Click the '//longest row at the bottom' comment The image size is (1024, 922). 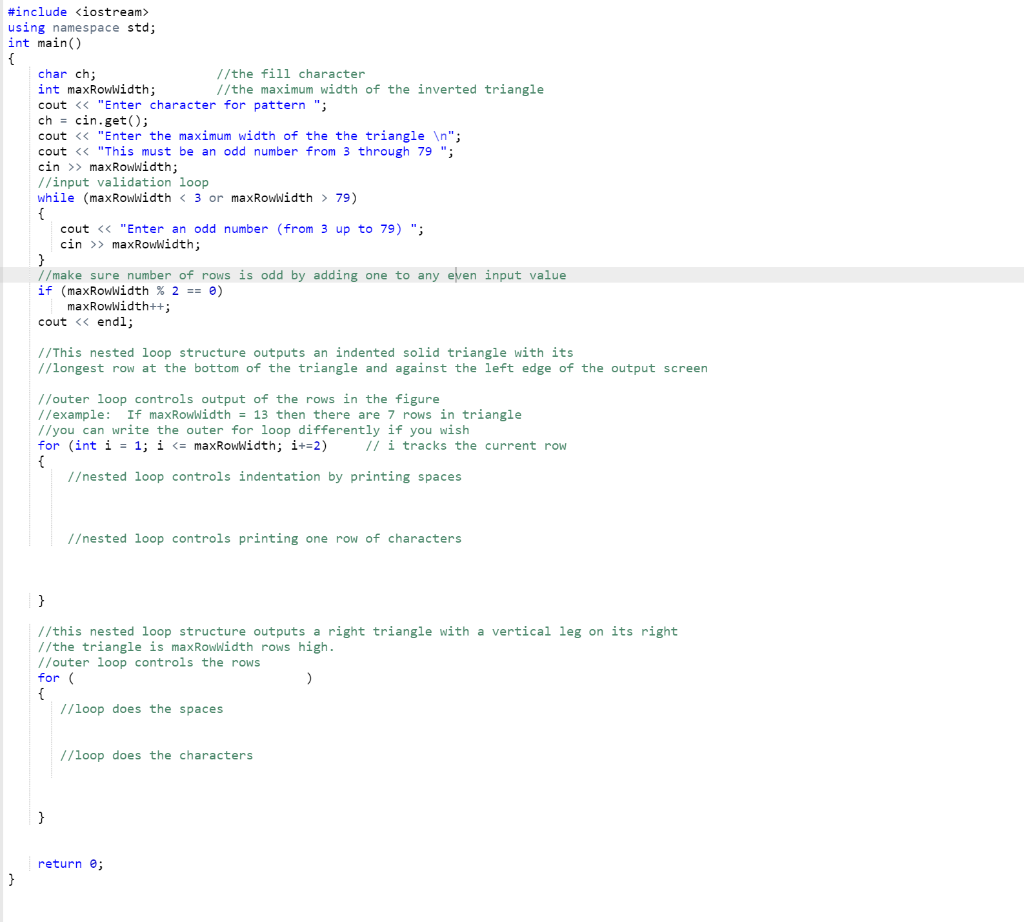[373, 368]
